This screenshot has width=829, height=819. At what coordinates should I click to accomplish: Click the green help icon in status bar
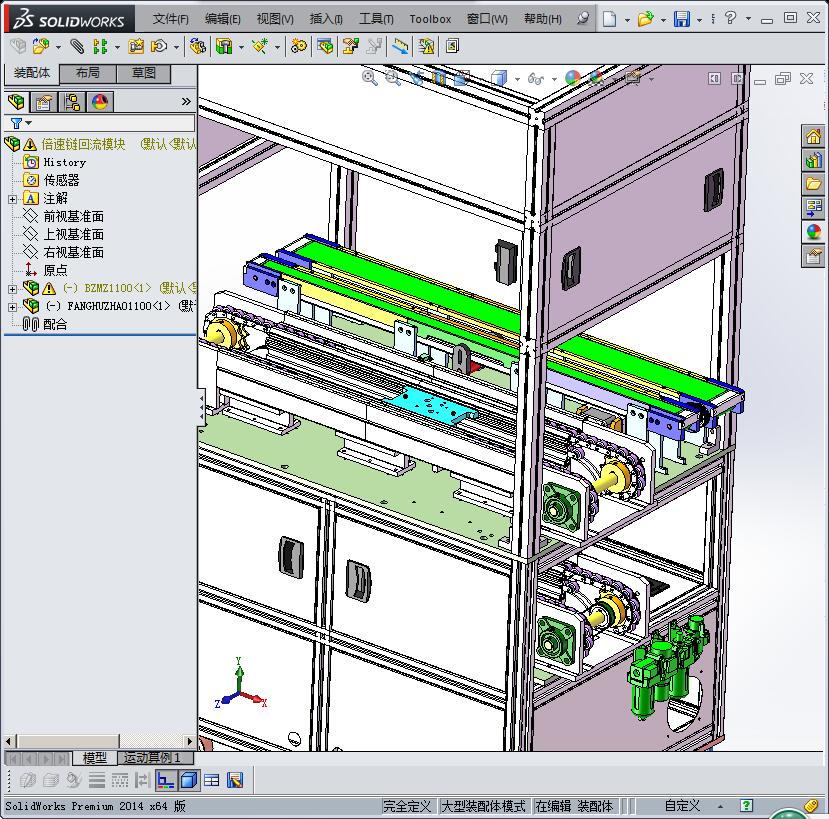[x=746, y=806]
